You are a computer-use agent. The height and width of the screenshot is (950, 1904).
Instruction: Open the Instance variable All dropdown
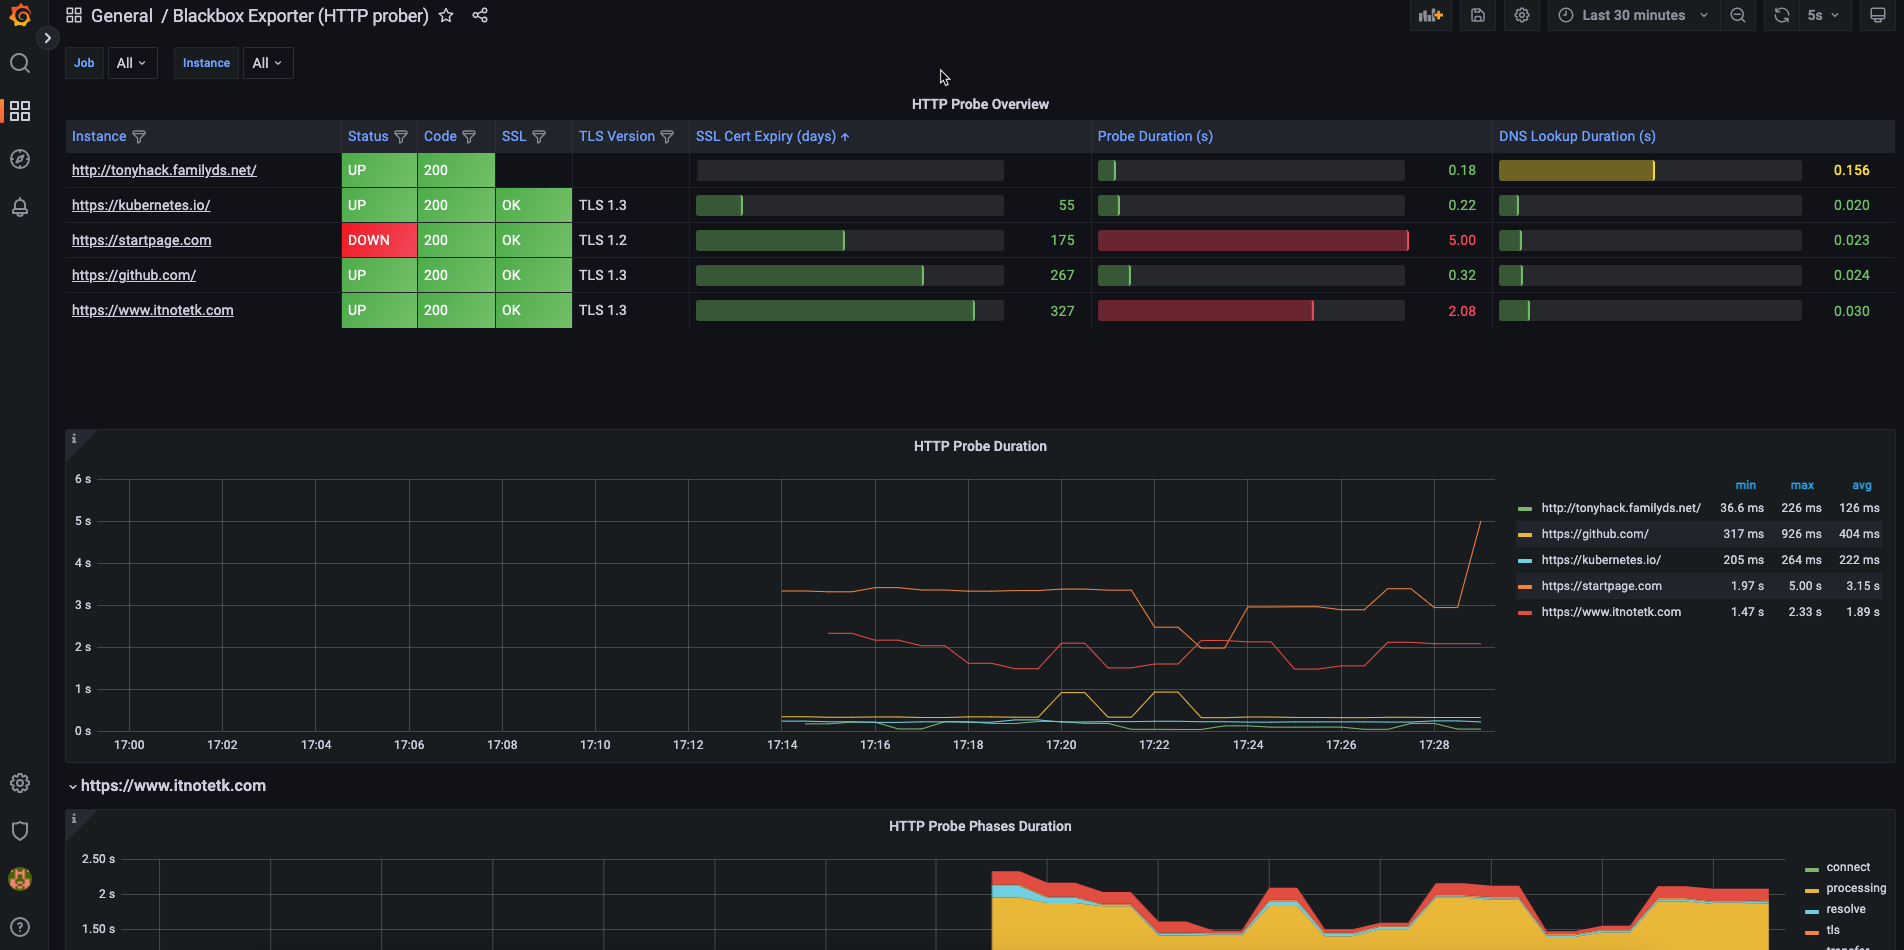click(x=268, y=63)
